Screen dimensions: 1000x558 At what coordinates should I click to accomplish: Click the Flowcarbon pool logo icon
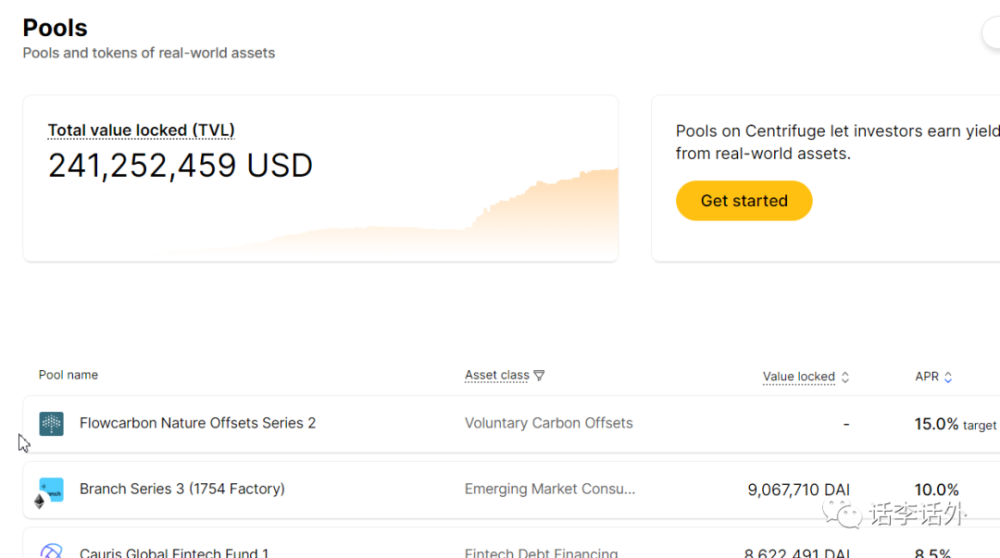(x=51, y=423)
